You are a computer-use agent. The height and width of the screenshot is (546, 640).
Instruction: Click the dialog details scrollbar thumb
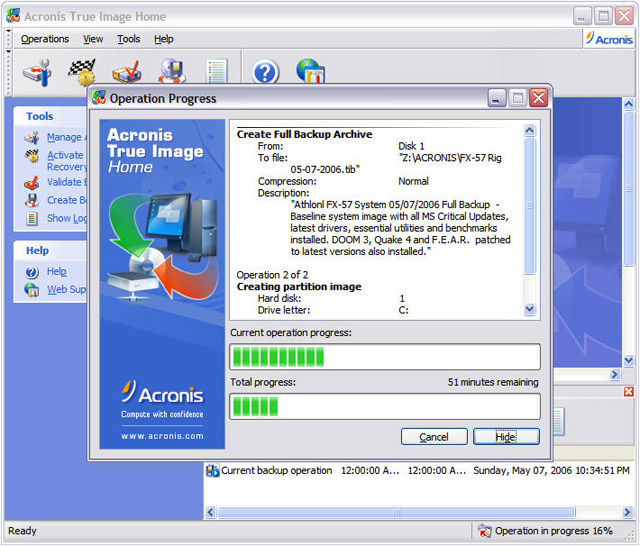(x=529, y=206)
